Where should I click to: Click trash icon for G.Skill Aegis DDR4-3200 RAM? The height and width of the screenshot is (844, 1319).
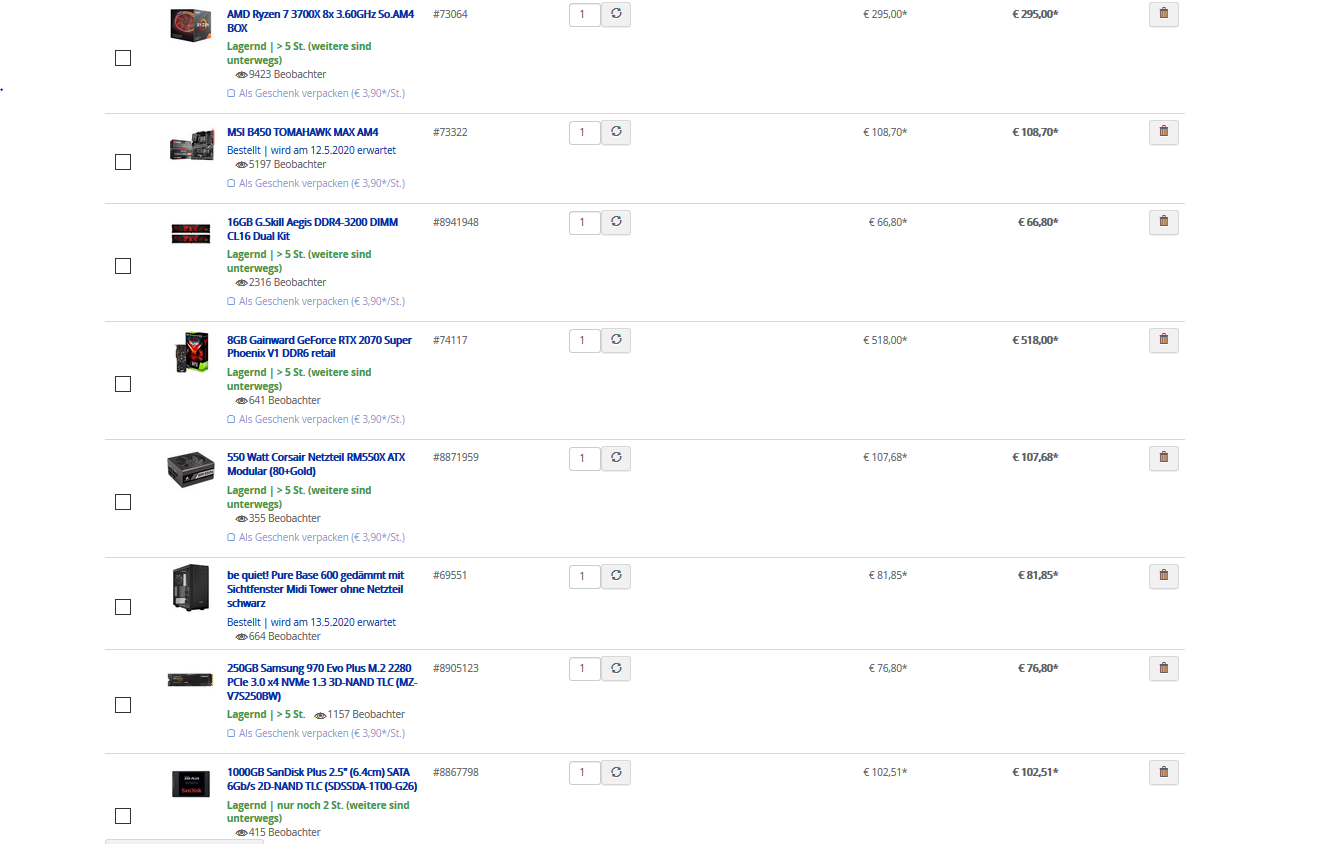point(1163,222)
